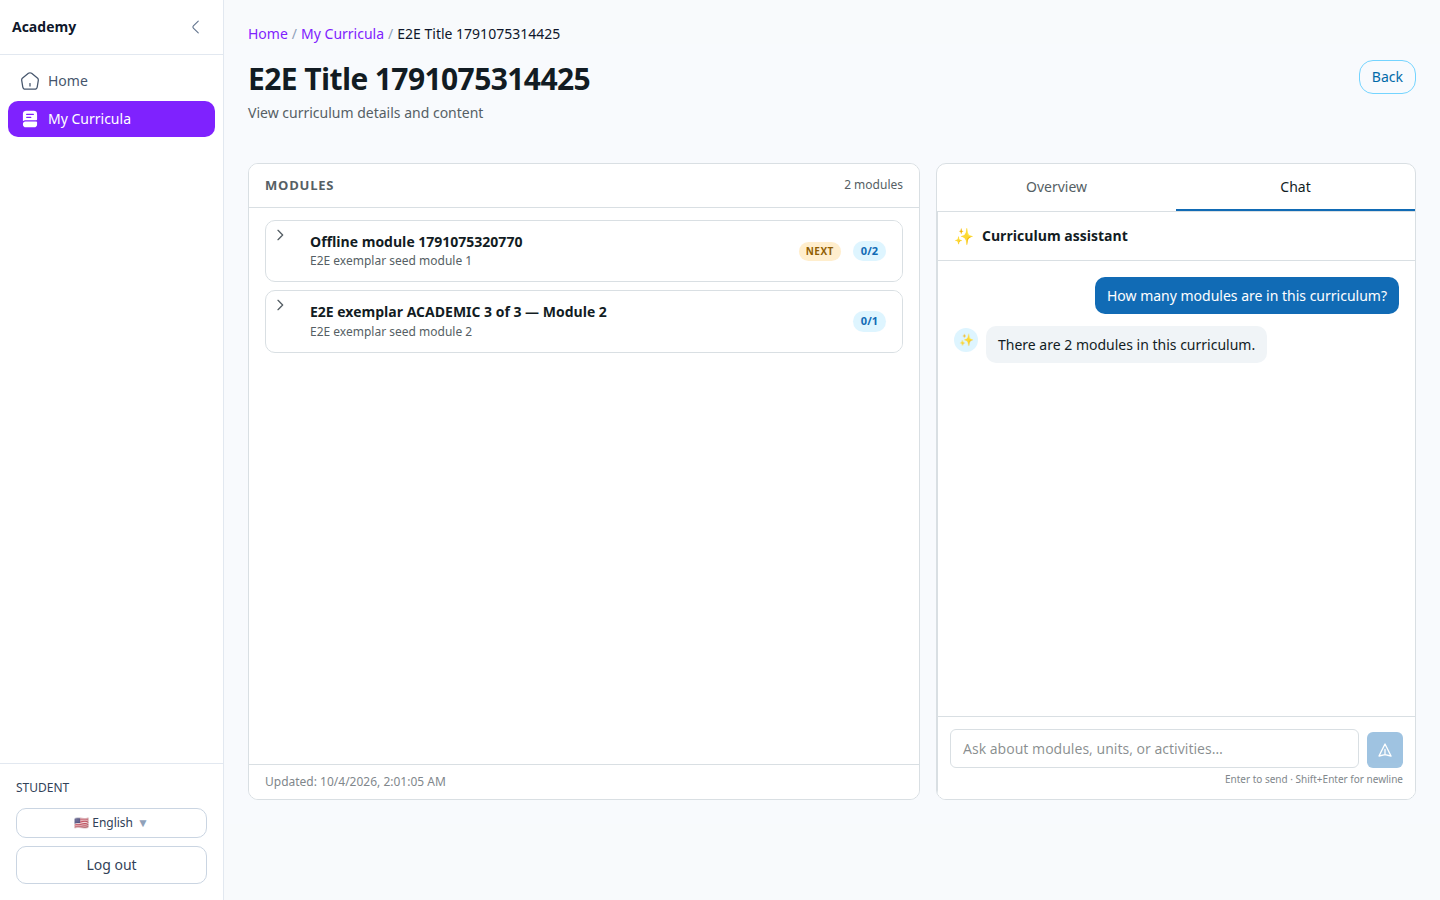This screenshot has height=900, width=1440.
Task: Click the 'There are 2 modules' reply
Action: [1126, 345]
